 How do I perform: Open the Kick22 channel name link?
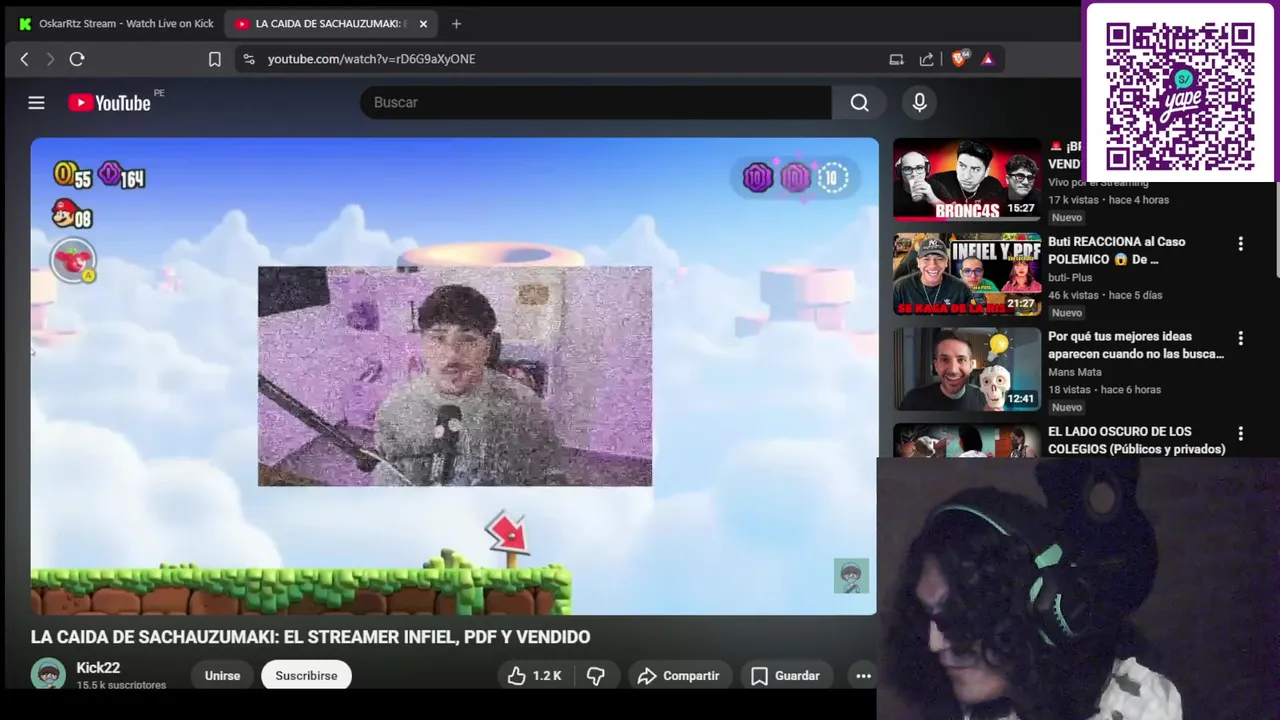(x=98, y=668)
